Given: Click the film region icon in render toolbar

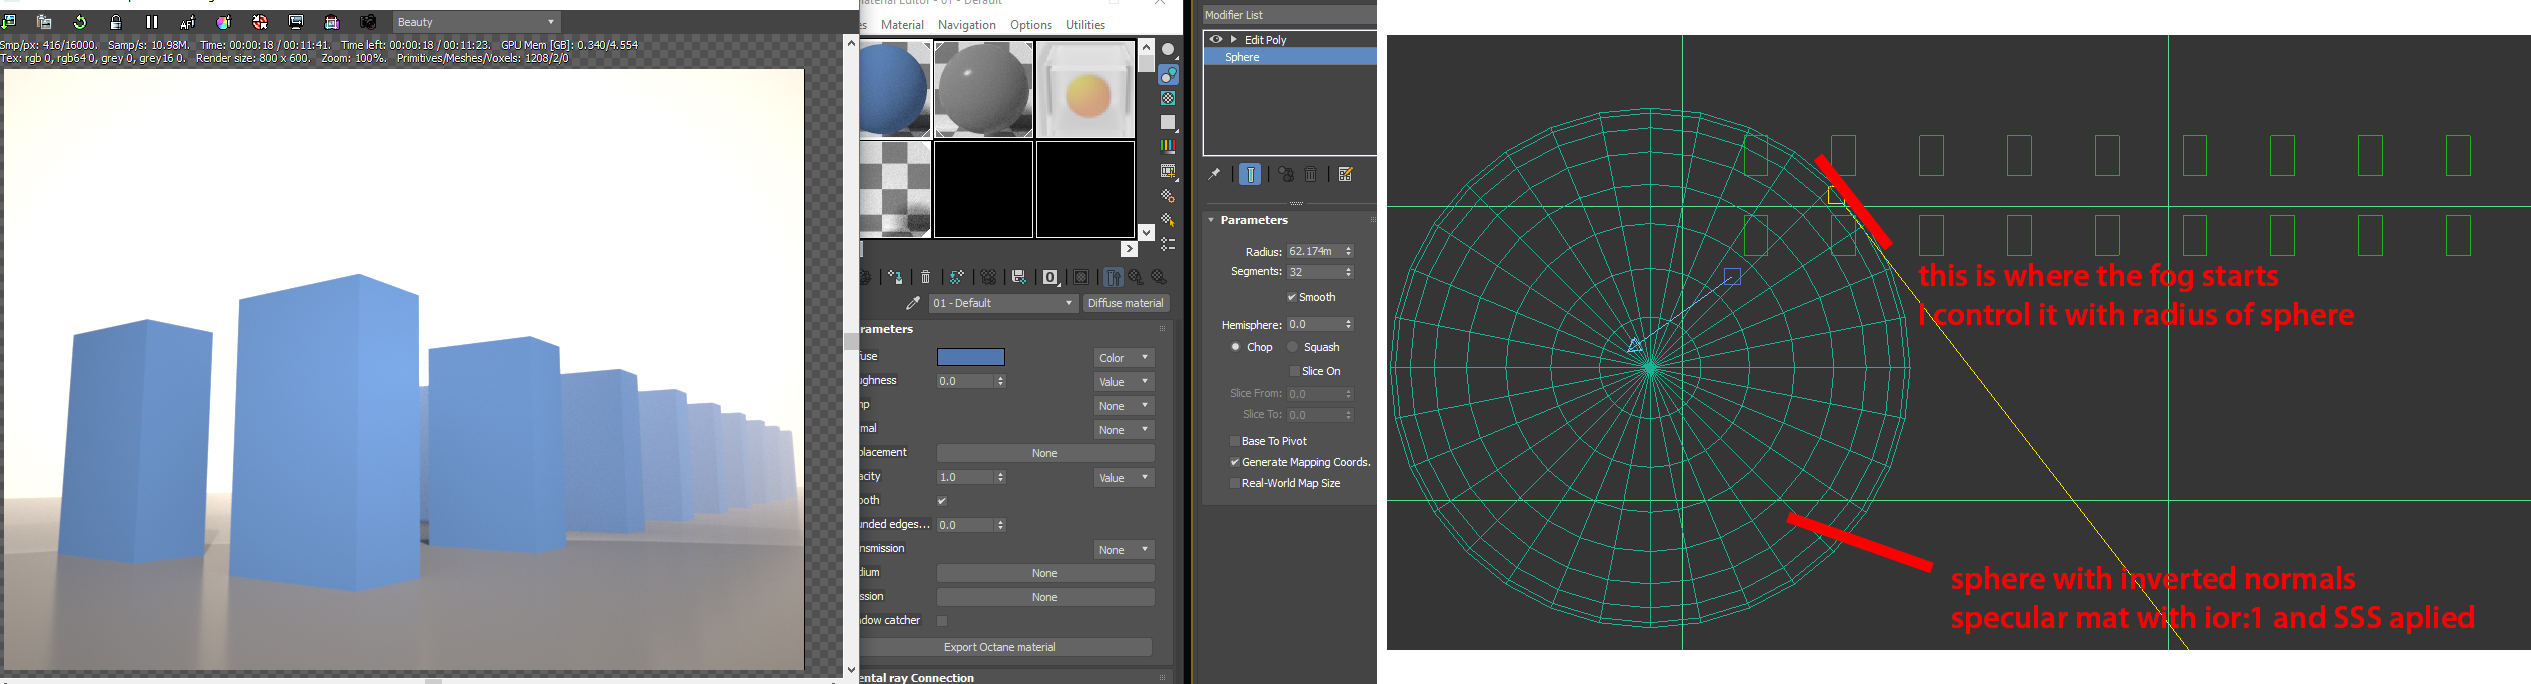Looking at the screenshot, I should (332, 22).
